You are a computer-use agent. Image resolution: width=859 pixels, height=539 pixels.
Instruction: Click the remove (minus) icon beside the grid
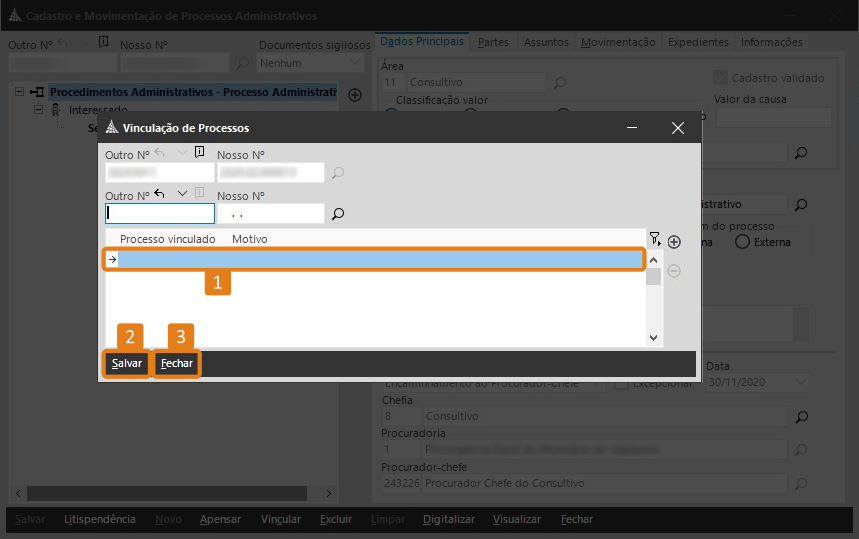[x=674, y=271]
